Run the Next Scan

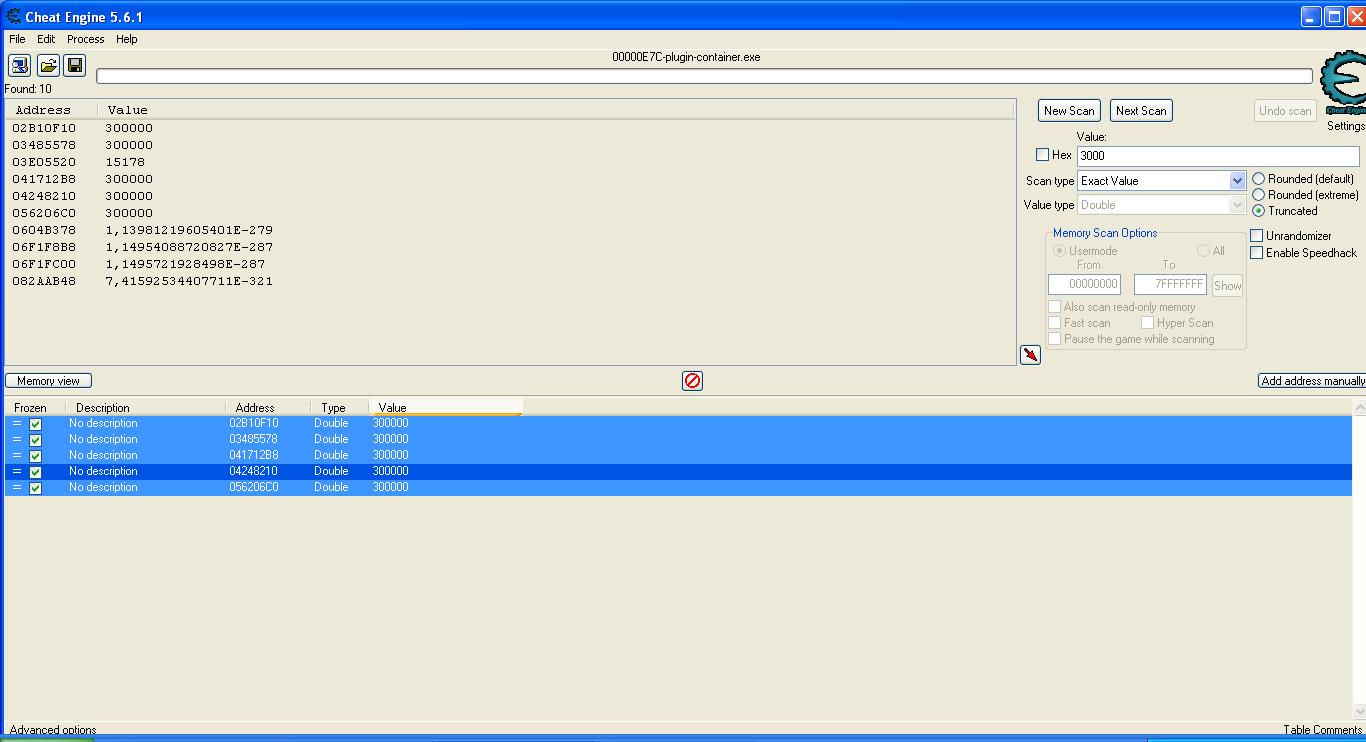[1141, 111]
